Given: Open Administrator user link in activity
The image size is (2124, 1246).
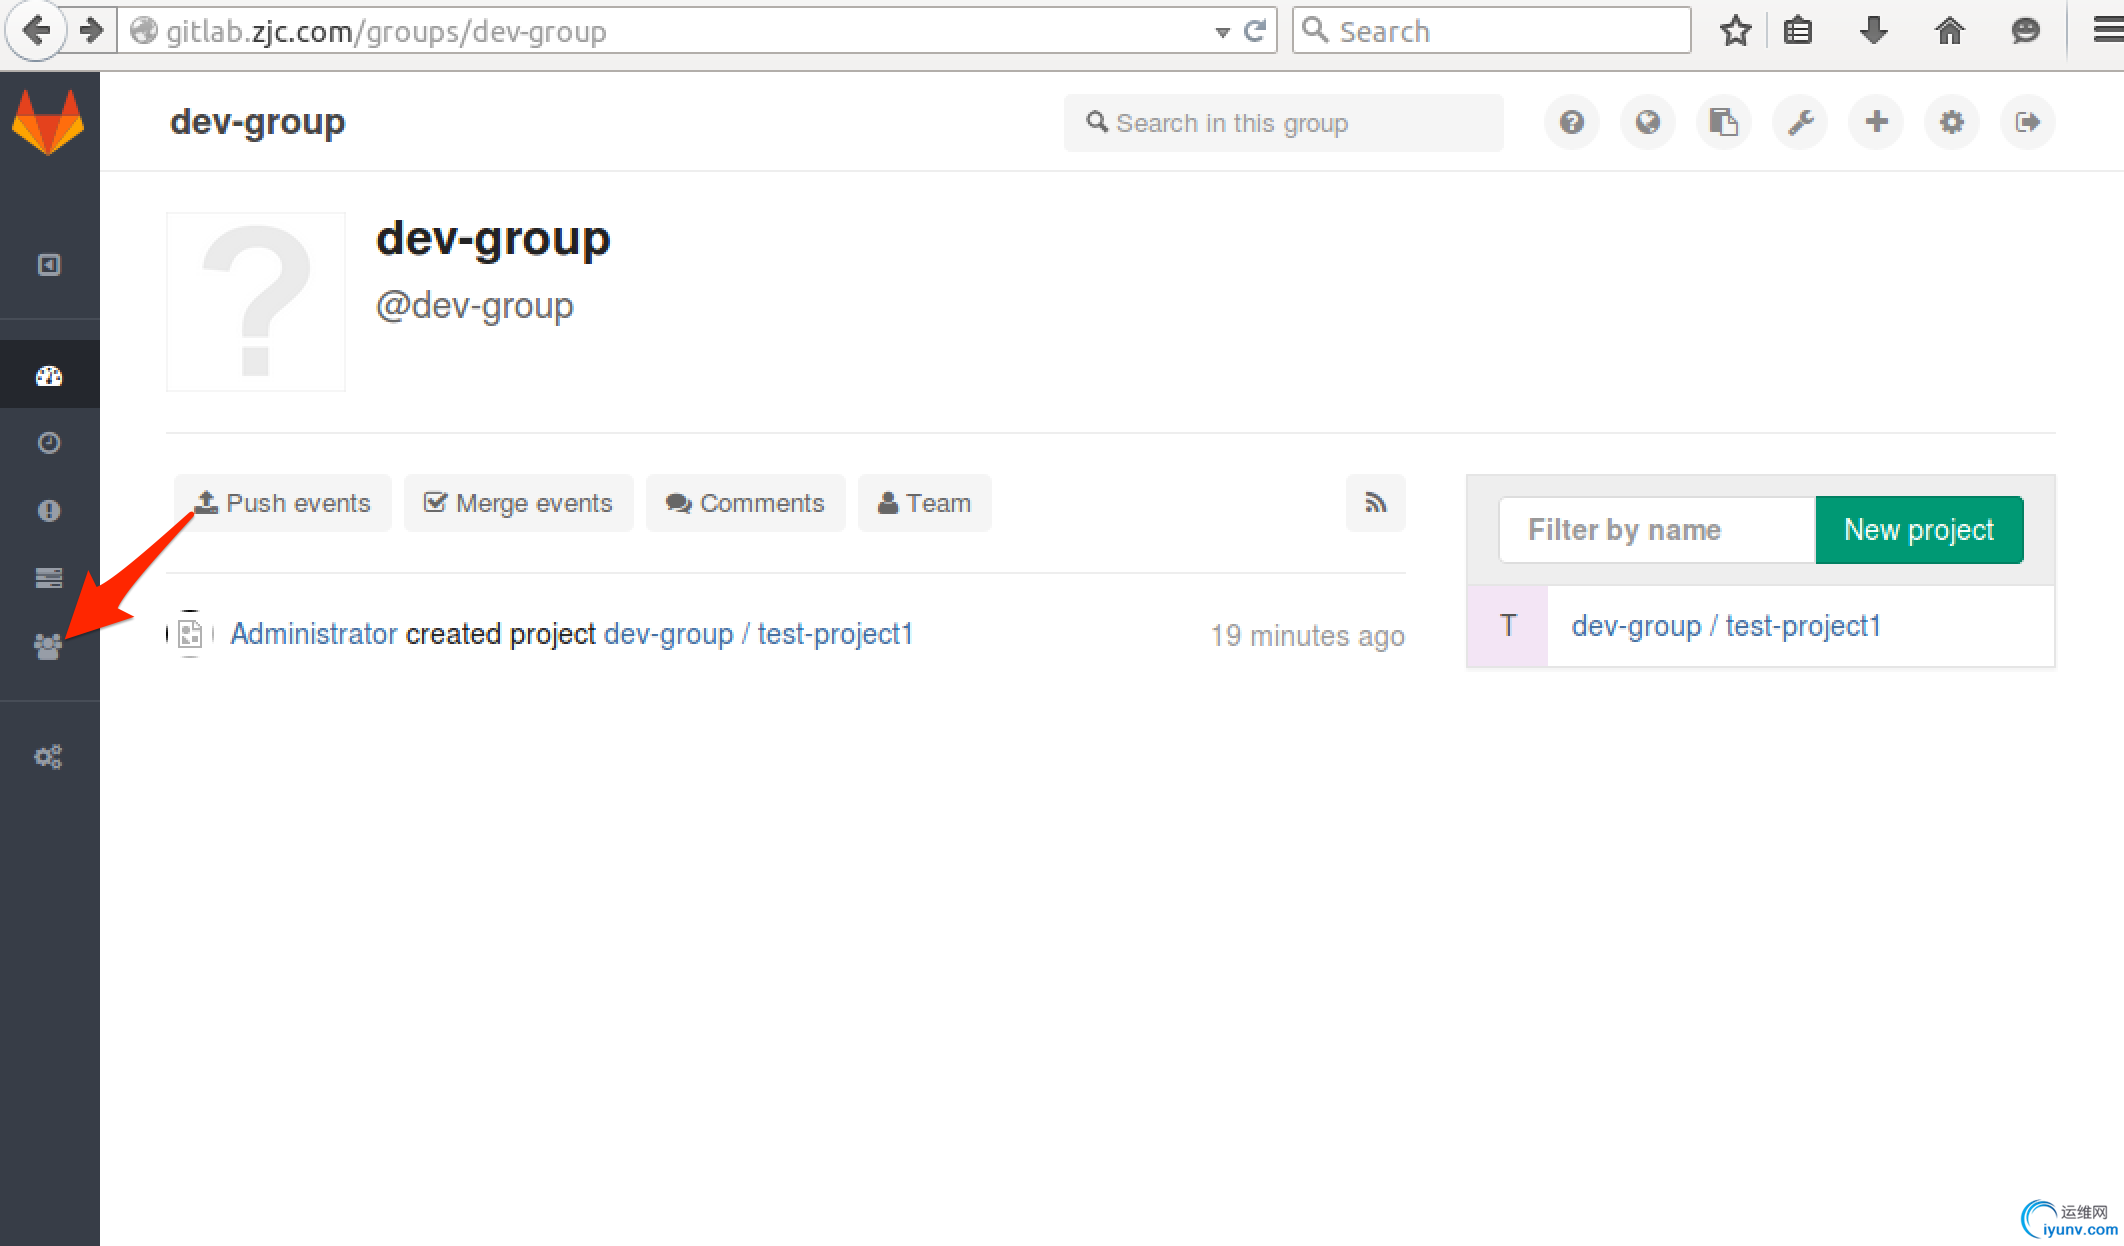Looking at the screenshot, I should tap(314, 634).
